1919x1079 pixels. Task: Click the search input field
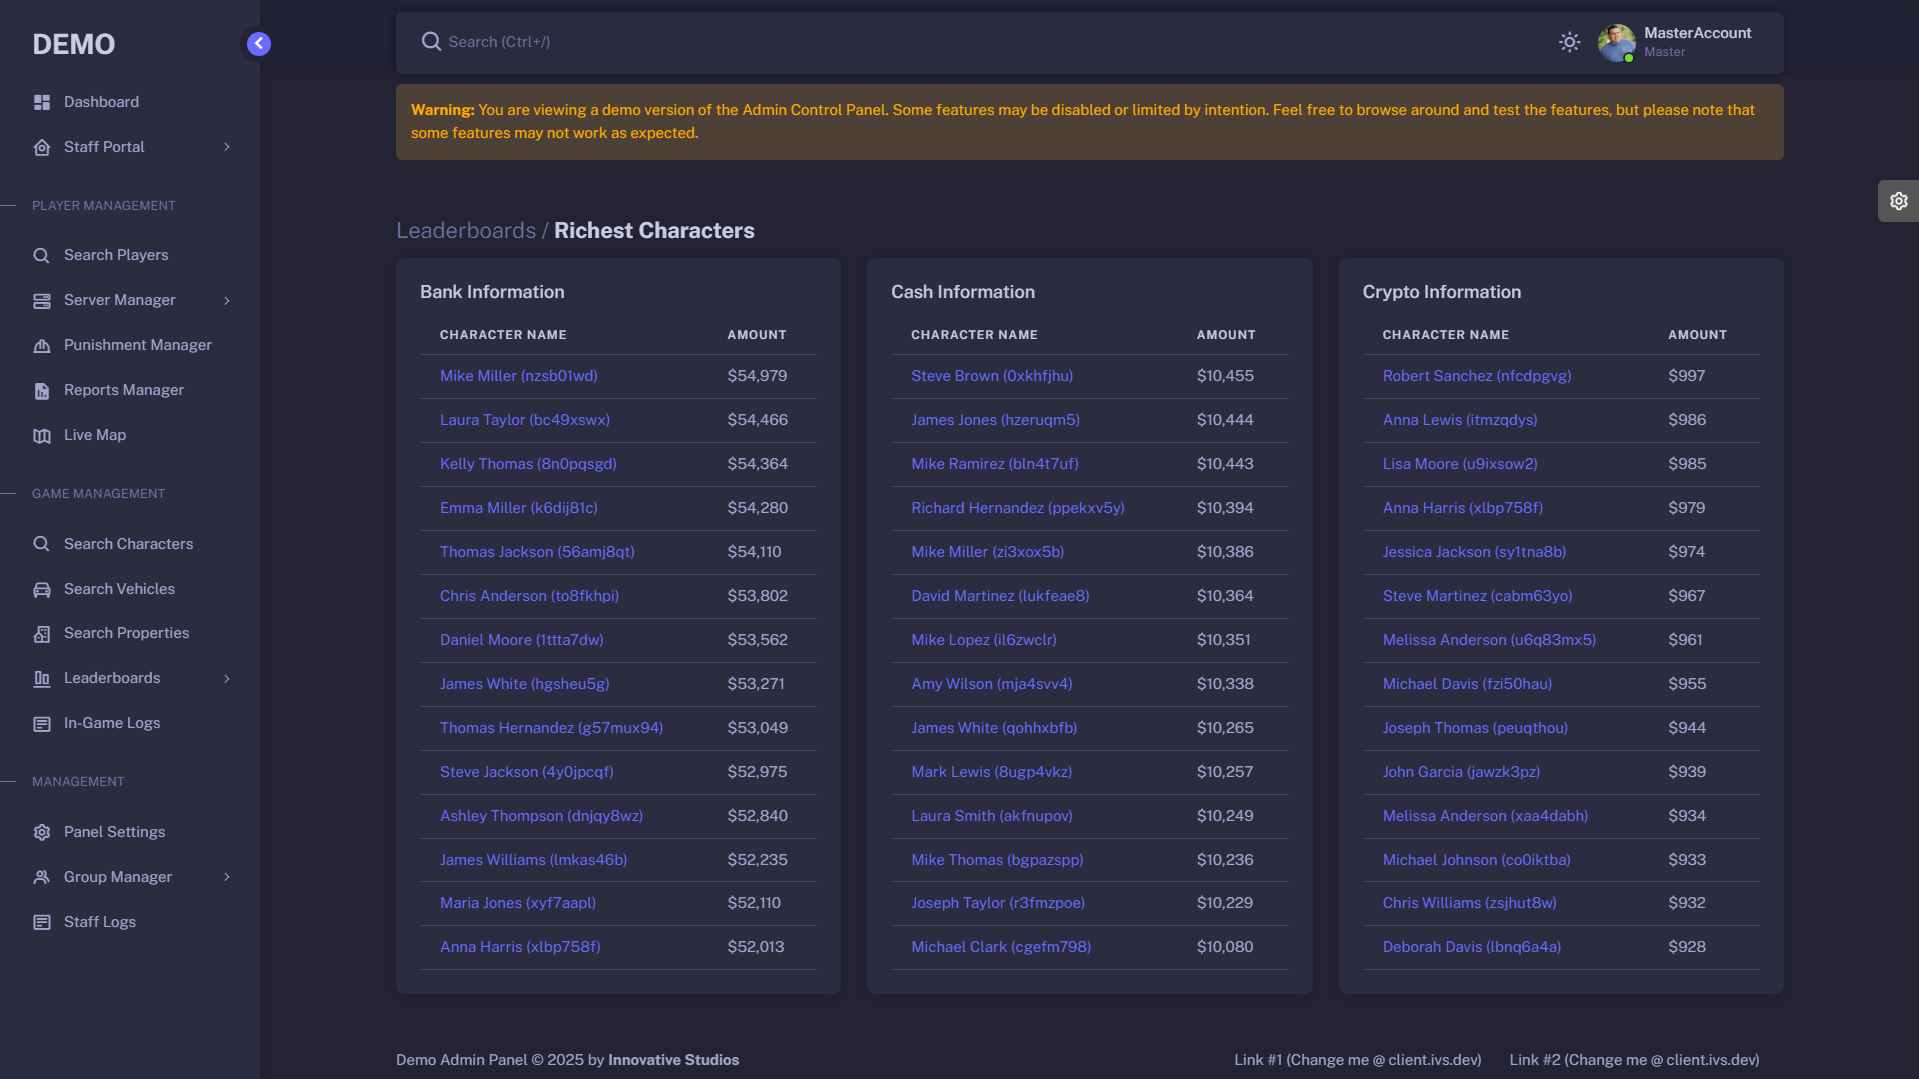900,42
